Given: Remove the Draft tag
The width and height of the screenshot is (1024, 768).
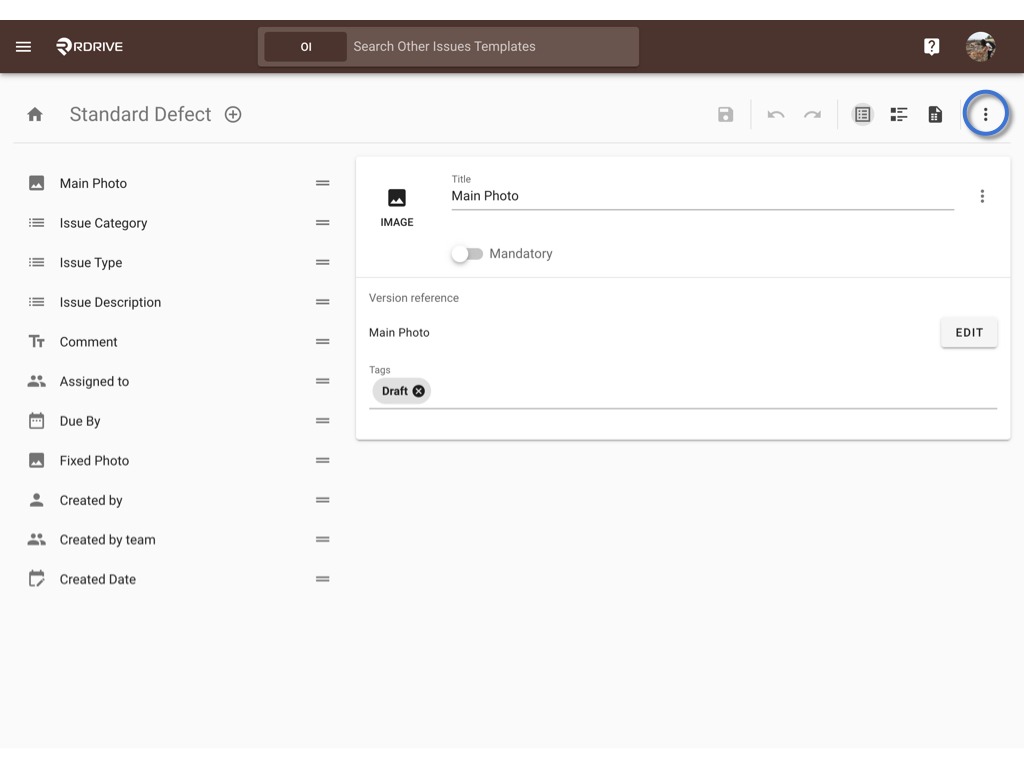Looking at the screenshot, I should [x=419, y=391].
